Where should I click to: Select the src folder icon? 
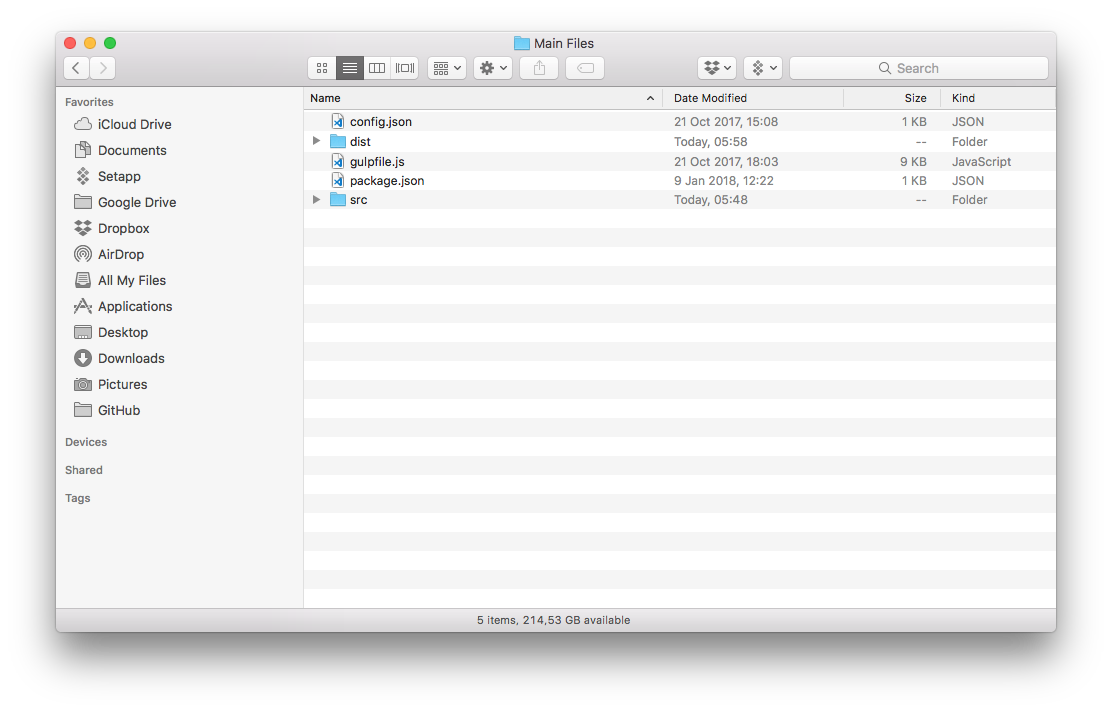point(338,199)
